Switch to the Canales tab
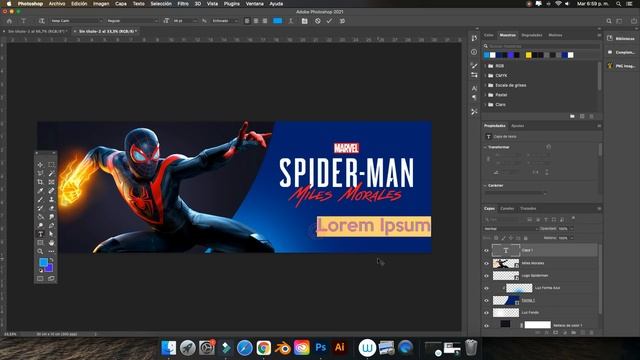This screenshot has width=640, height=360. 507,209
